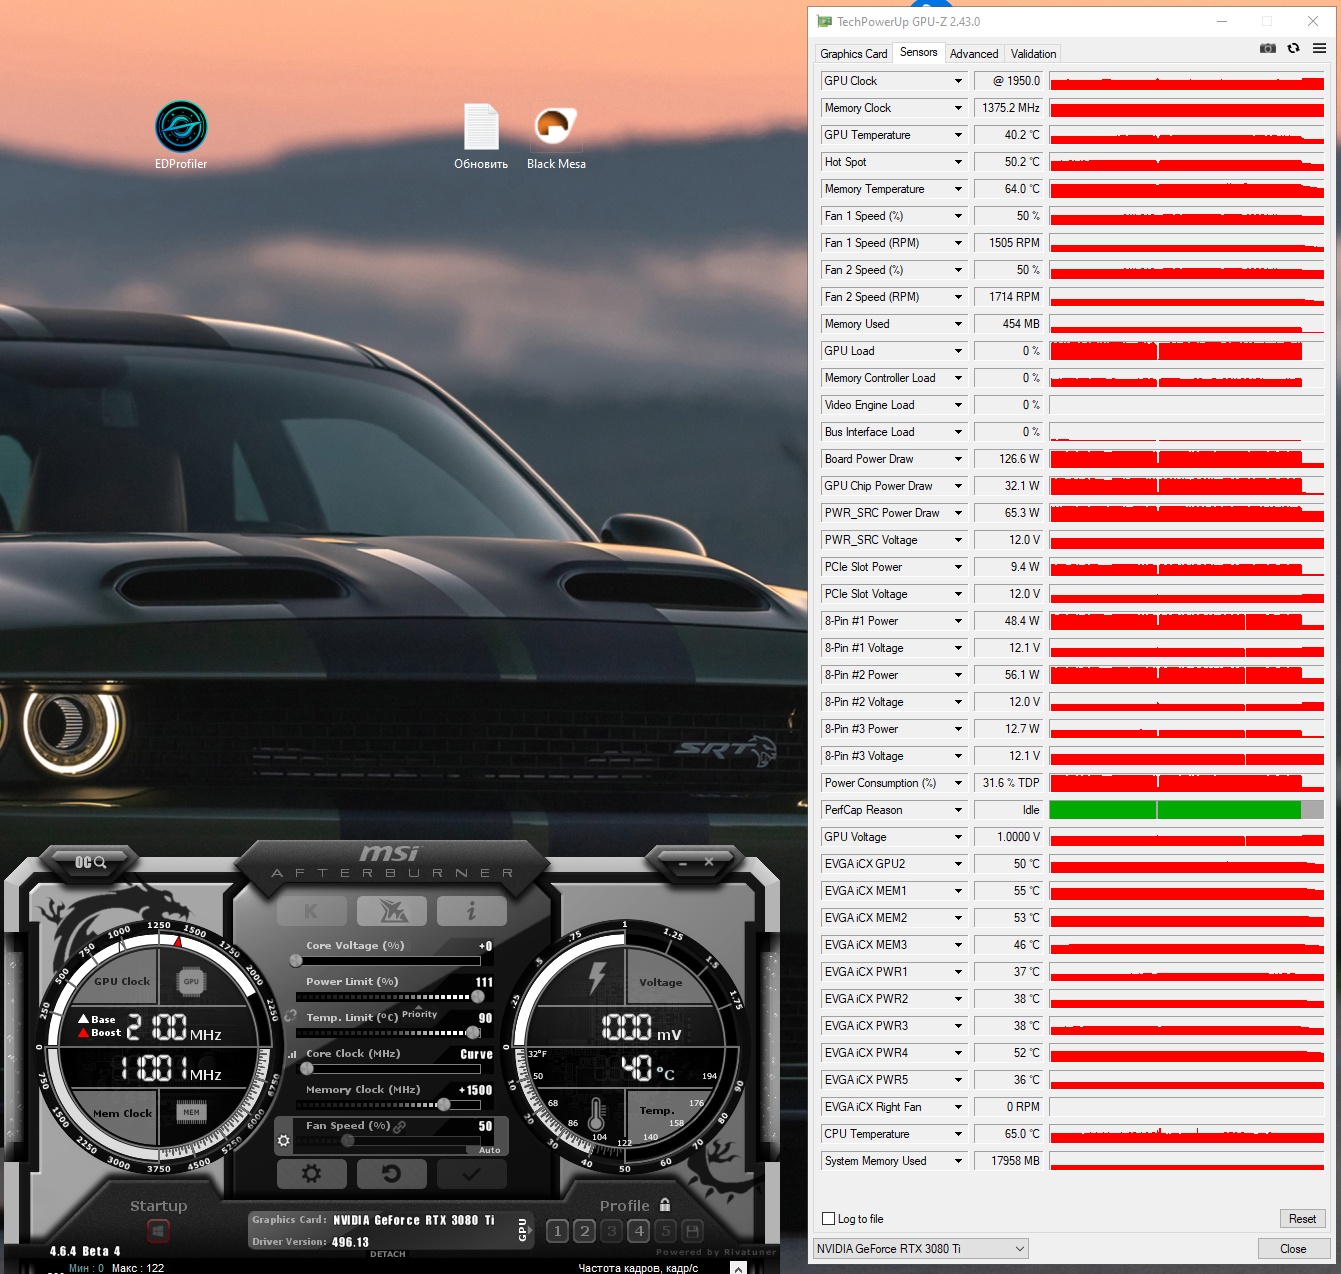The height and width of the screenshot is (1274, 1341).
Task: Click the Power Limit 111 value field
Action: [x=484, y=982]
